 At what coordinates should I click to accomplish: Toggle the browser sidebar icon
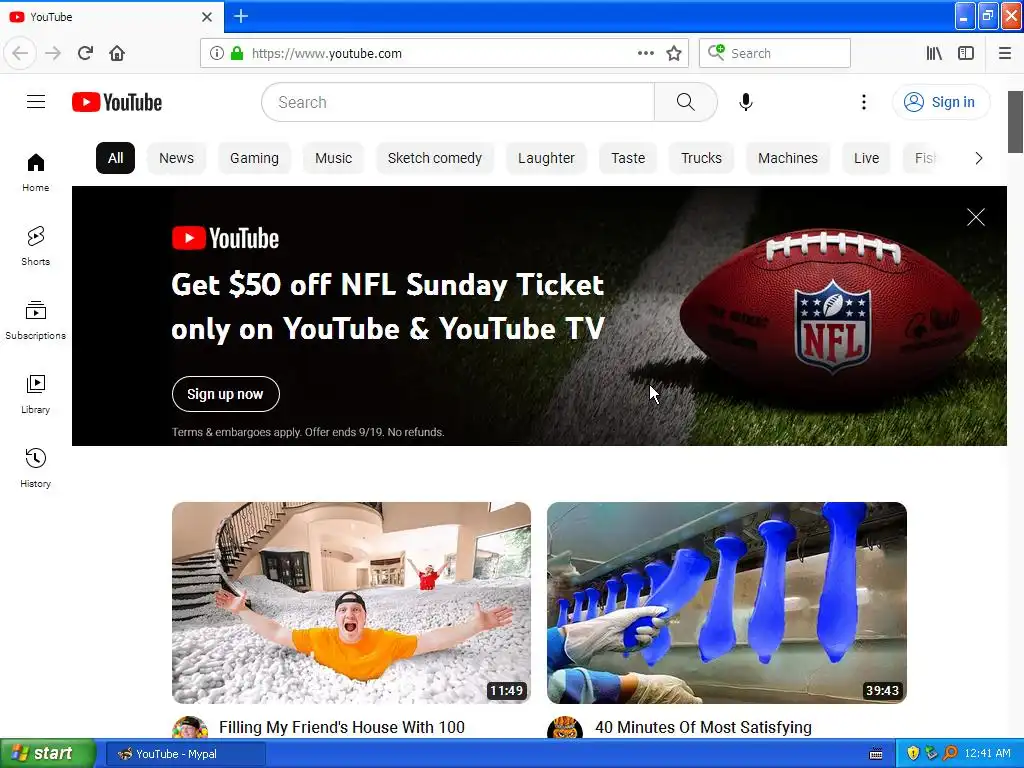(x=966, y=53)
